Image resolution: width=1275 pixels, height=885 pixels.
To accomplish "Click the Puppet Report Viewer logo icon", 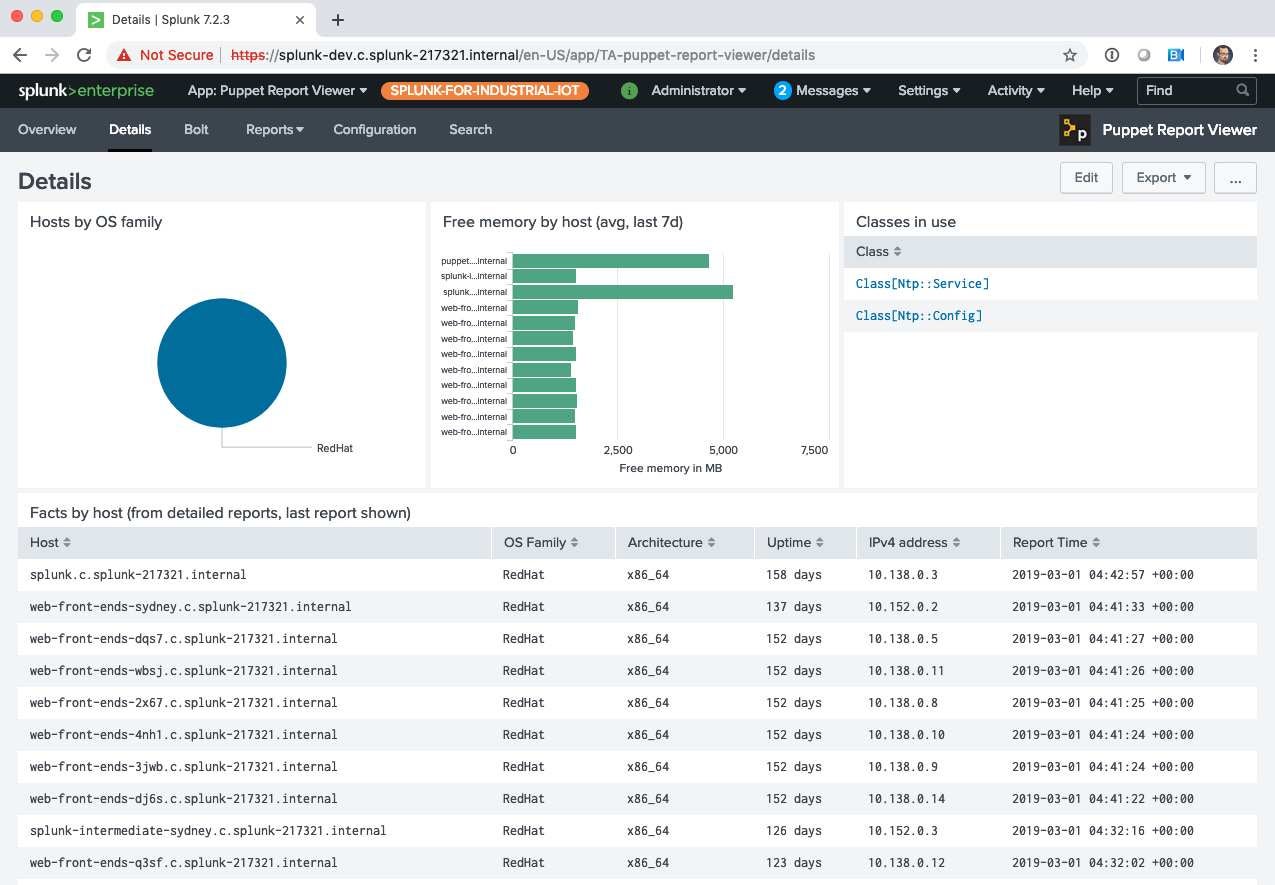I will 1075,130.
